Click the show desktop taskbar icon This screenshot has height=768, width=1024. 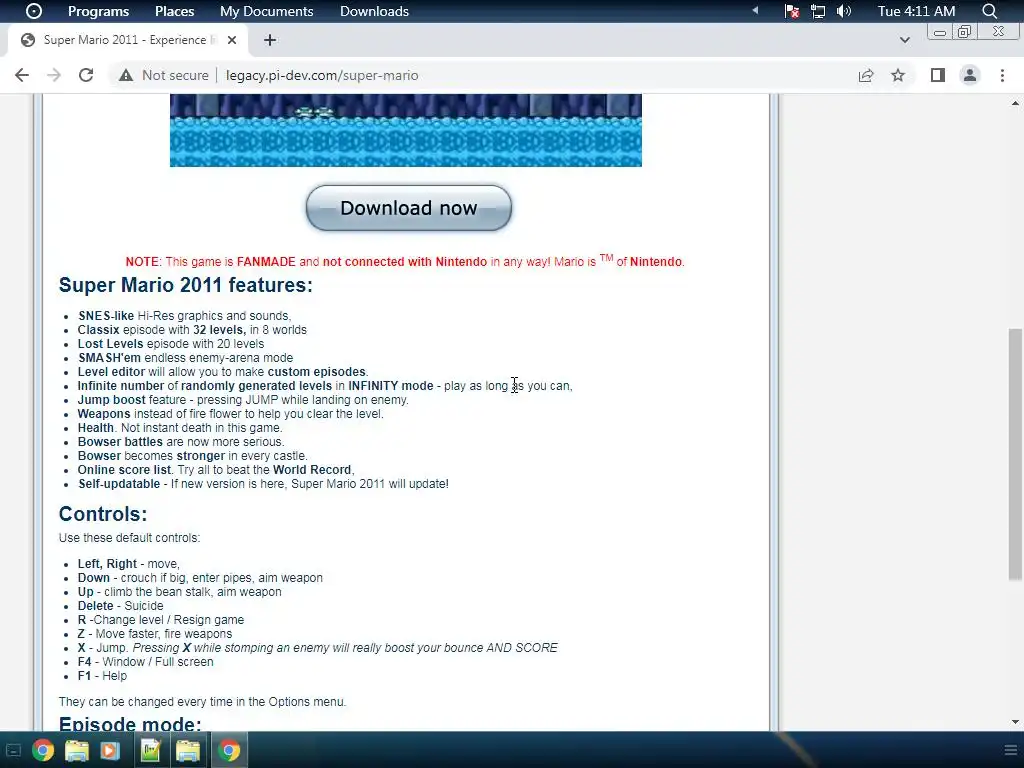point(13,750)
